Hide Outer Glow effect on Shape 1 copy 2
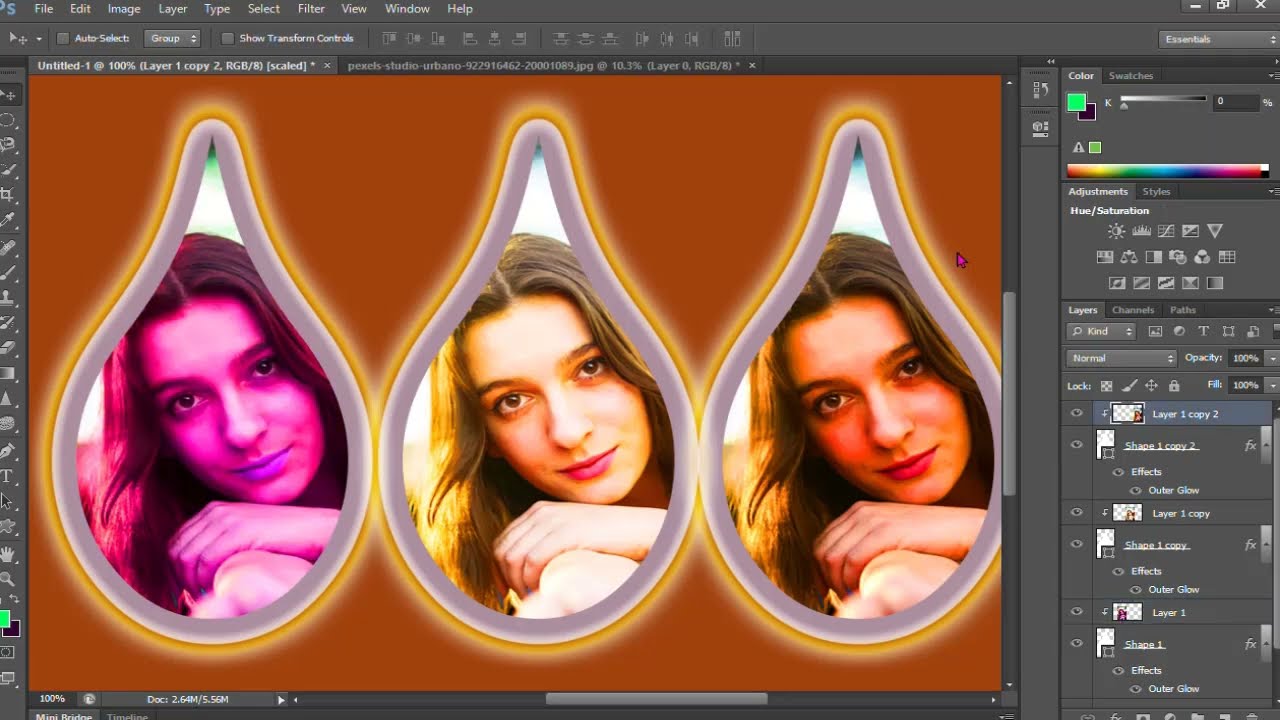 pyautogui.click(x=1135, y=490)
